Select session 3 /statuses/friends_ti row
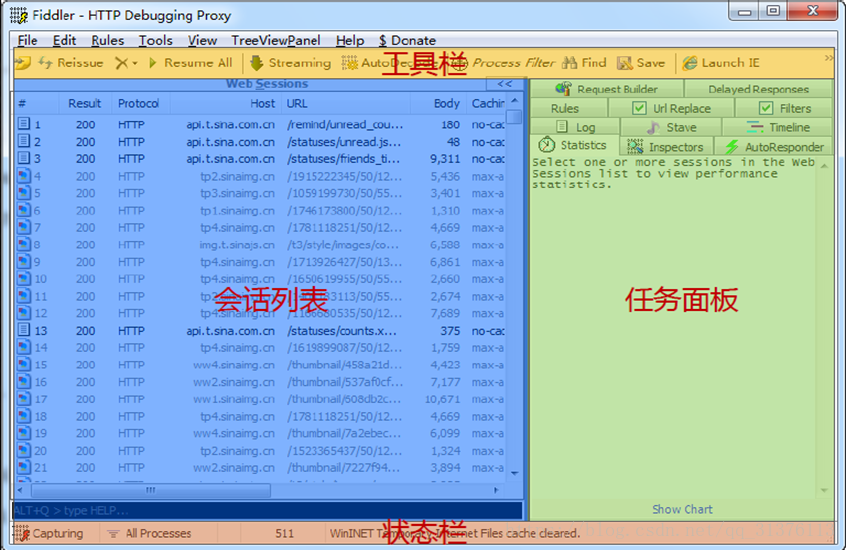The height and width of the screenshot is (550, 846). tap(261, 159)
